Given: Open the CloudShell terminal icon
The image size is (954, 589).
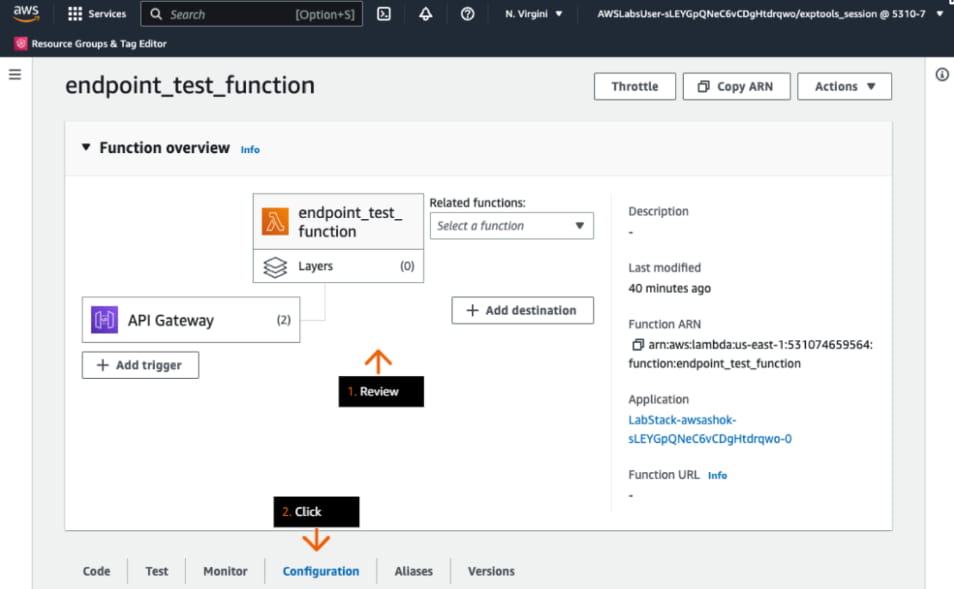Looking at the screenshot, I should 384,13.
